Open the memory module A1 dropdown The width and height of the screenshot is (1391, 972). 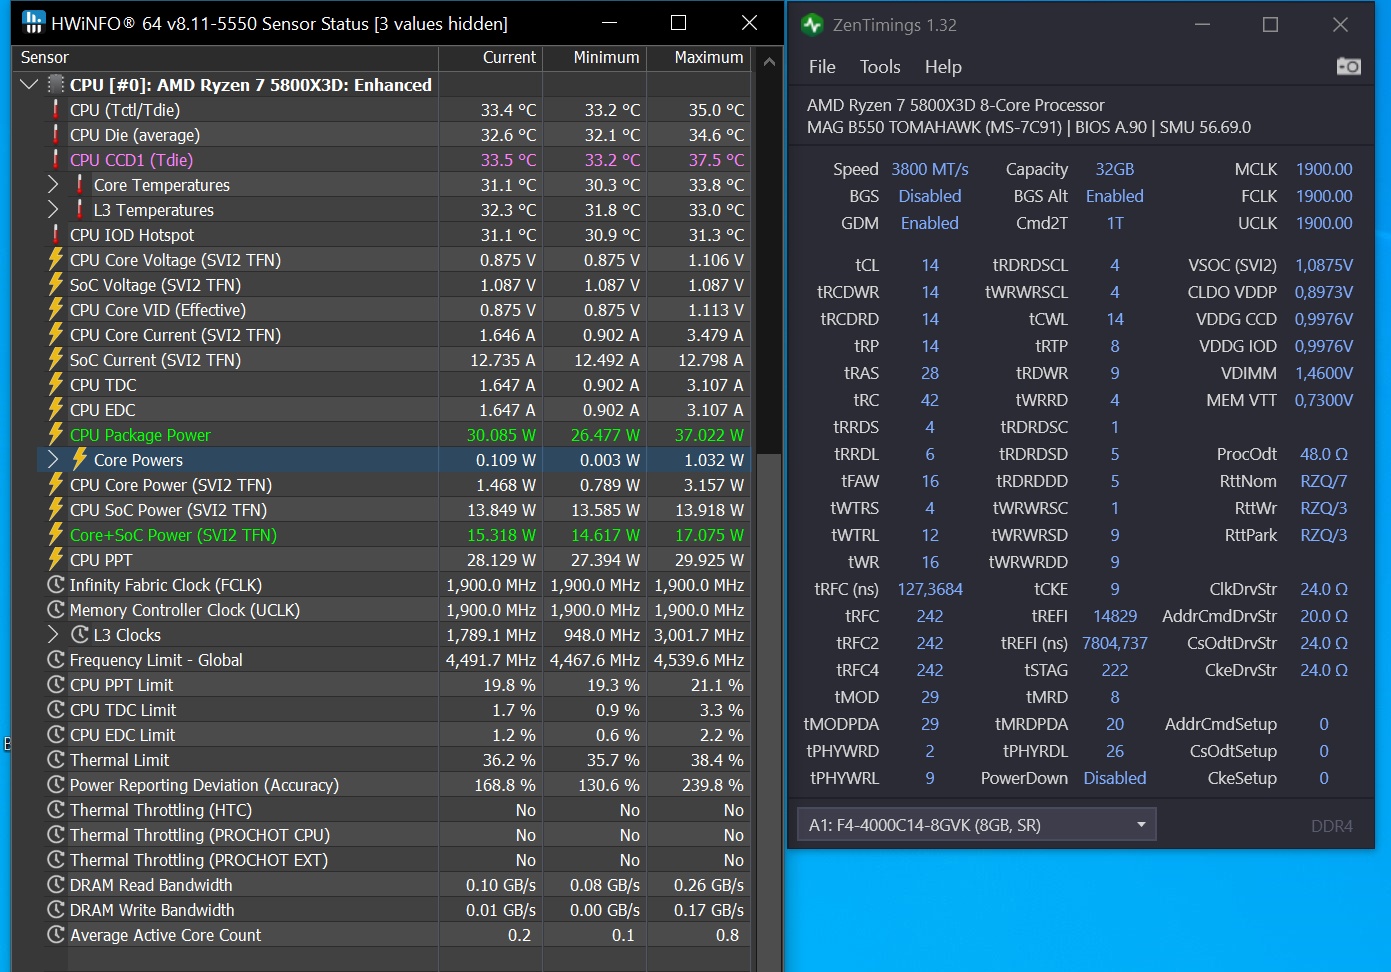[977, 825]
